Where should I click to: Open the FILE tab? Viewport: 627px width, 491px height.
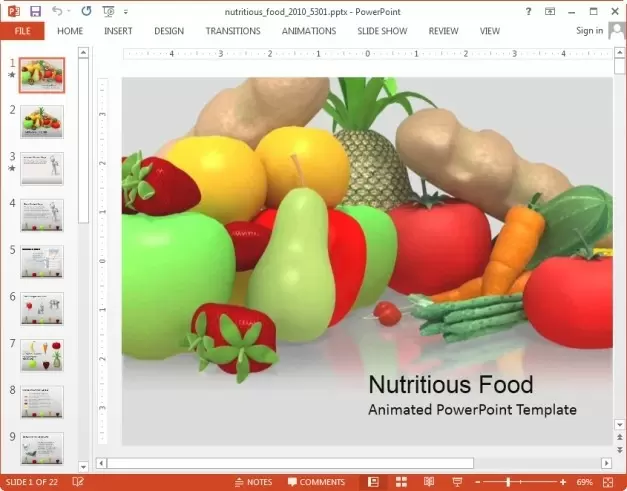tap(22, 31)
